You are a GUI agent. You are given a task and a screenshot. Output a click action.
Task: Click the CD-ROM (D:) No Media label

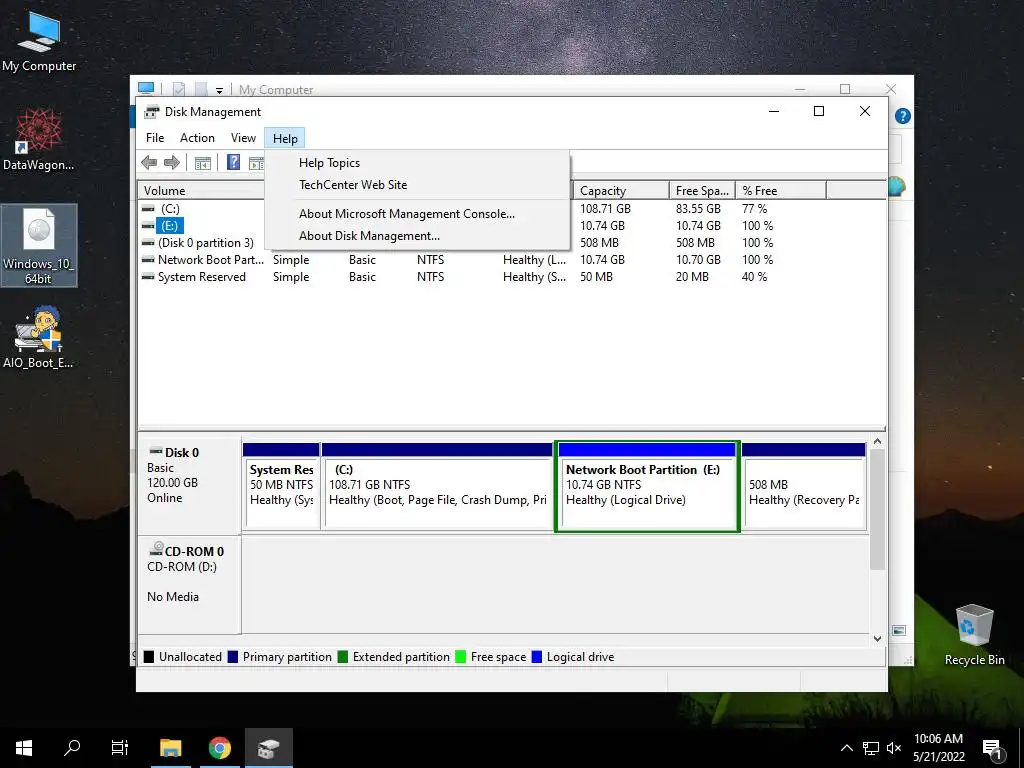[x=189, y=584]
